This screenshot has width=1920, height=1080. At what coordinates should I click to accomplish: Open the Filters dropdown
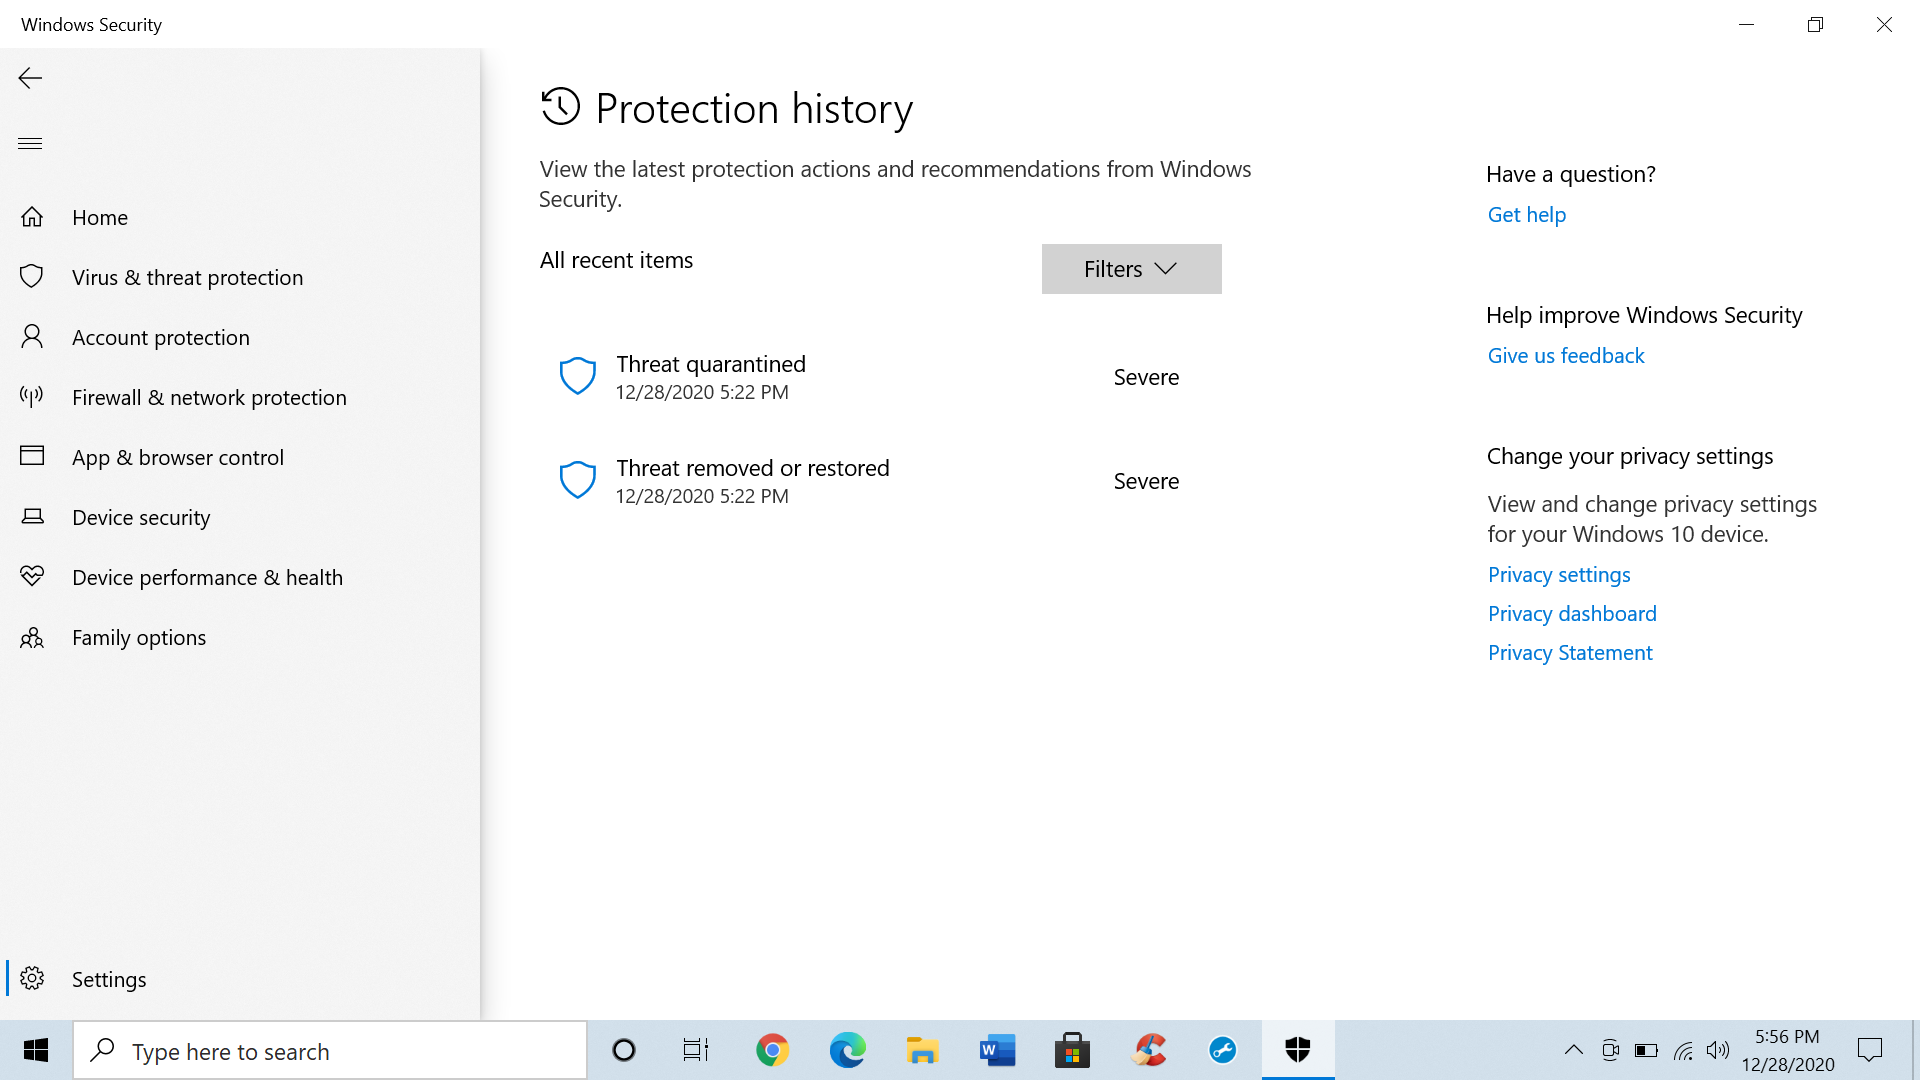[x=1131, y=269]
